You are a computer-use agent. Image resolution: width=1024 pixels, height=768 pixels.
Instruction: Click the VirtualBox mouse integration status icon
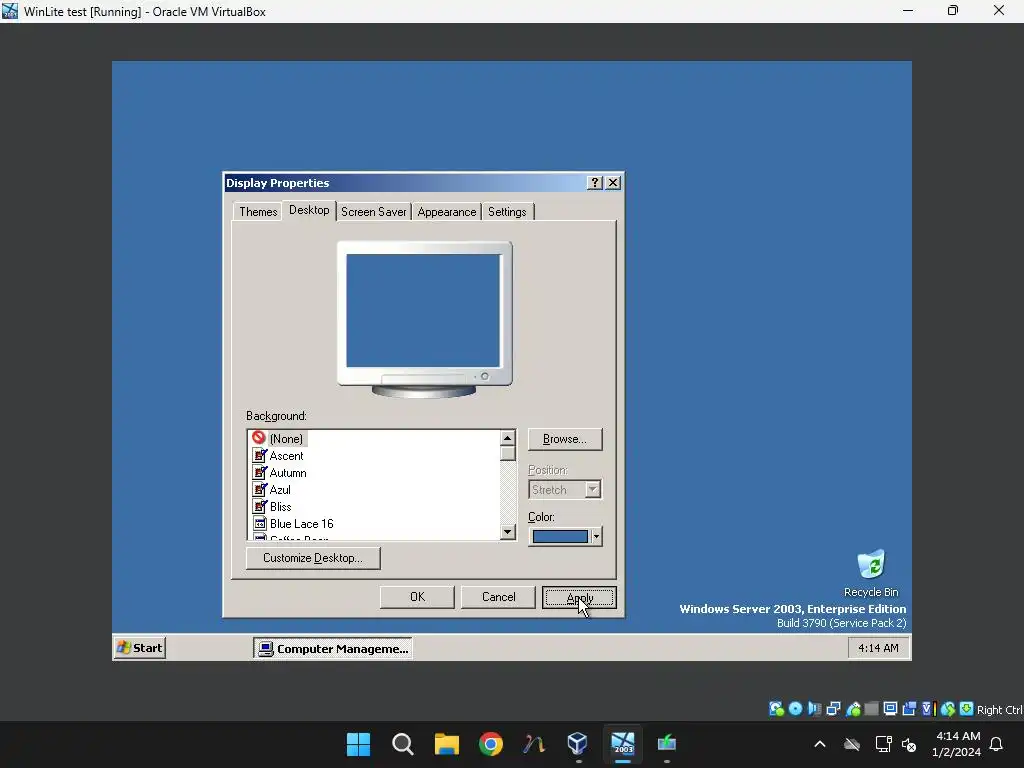(948, 709)
